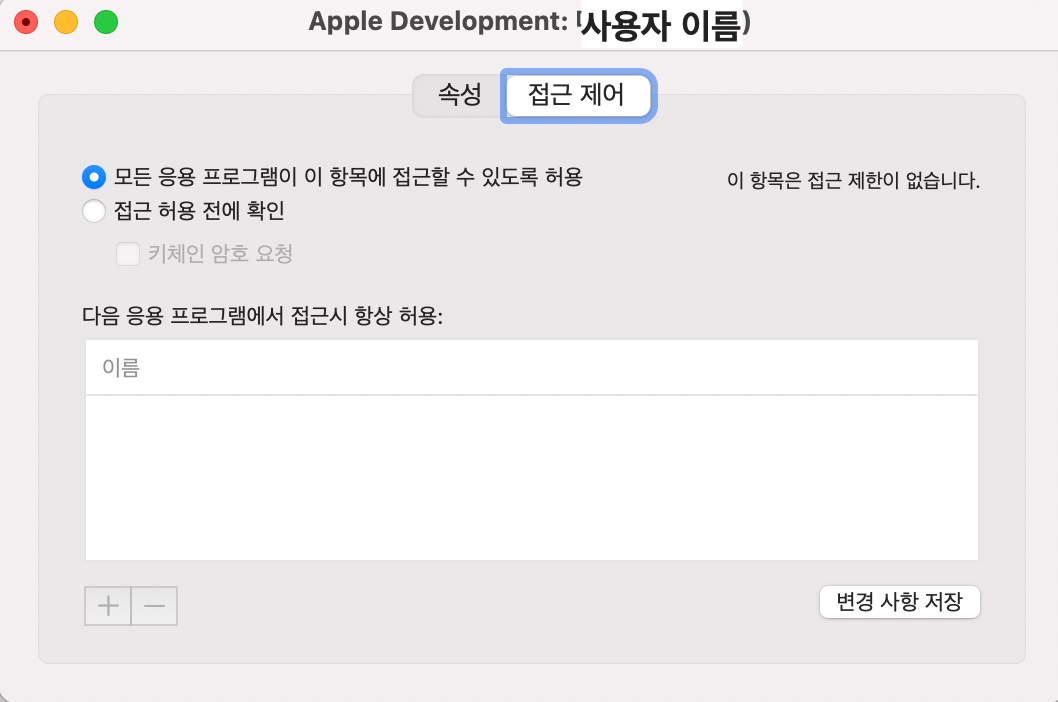Save changes with 변경 사항 저장 button
Viewport: 1058px width, 702px height.
click(899, 602)
